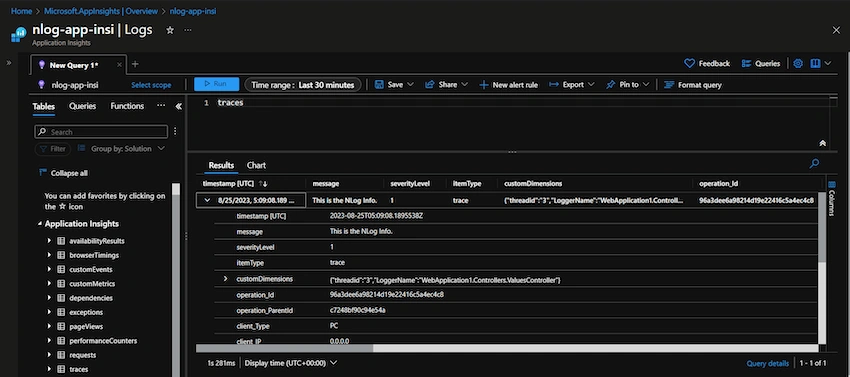This screenshot has height=377, width=850.
Task: Search results using the magnifier icon
Action: [x=814, y=163]
